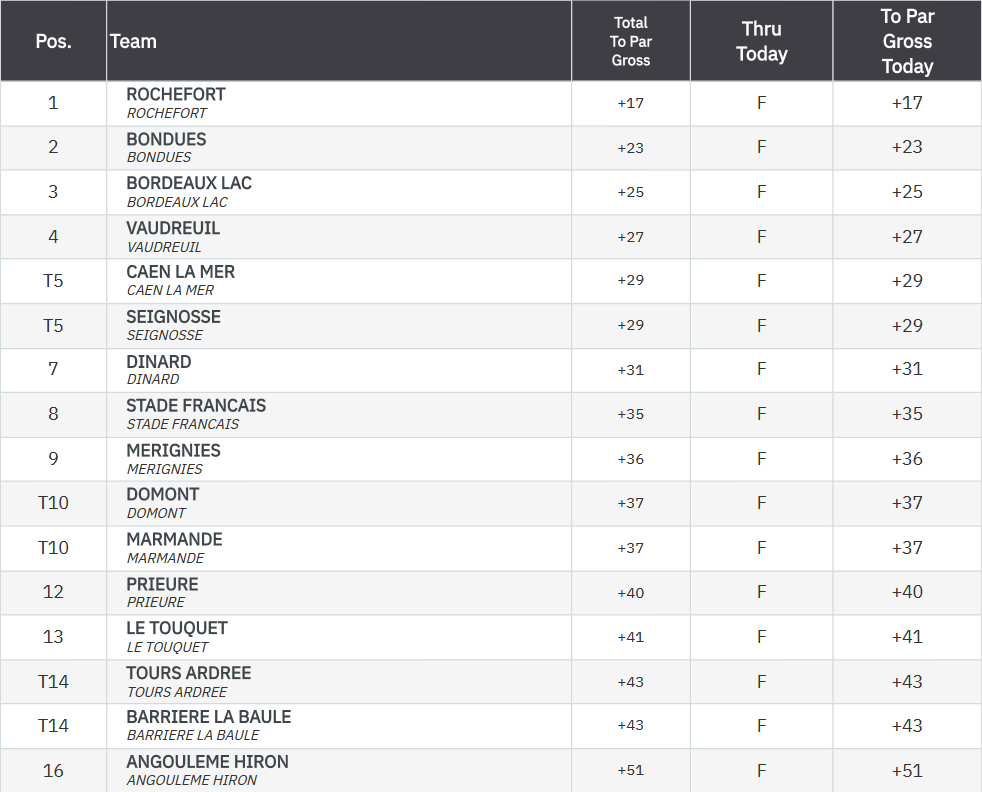
Task: Sort by Pos. column header
Action: tap(53, 41)
